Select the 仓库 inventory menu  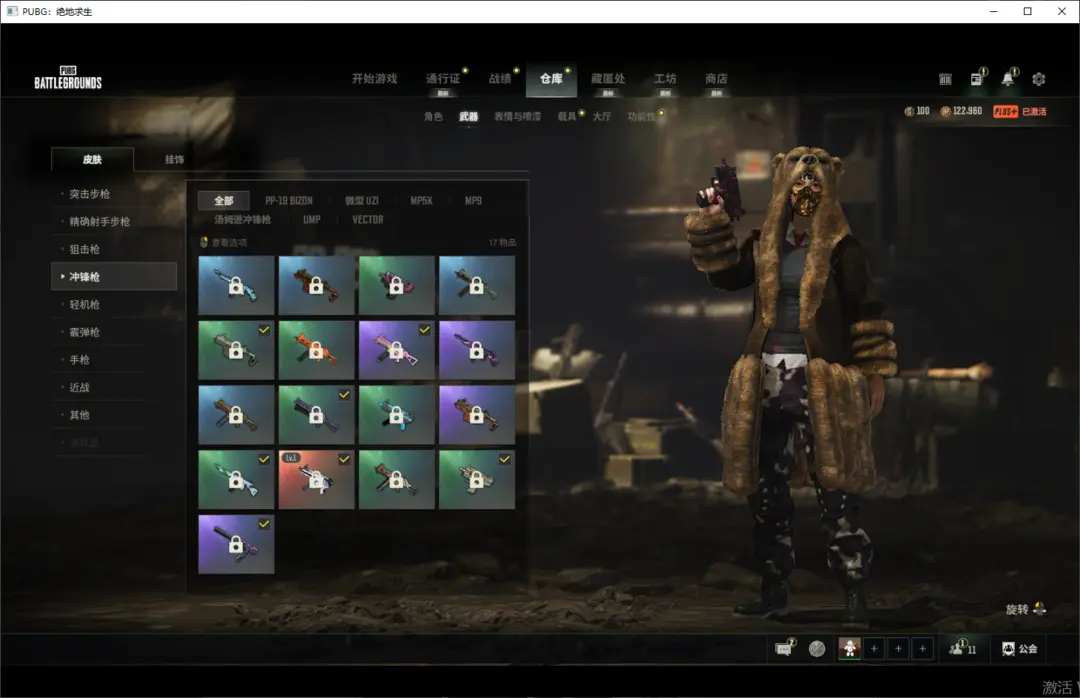551,79
